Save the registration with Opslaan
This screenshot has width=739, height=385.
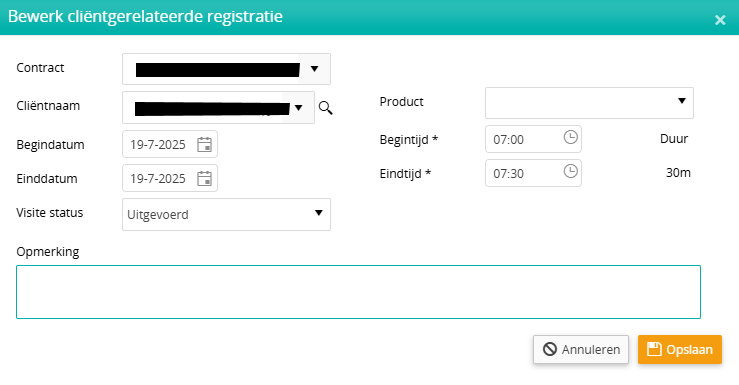click(x=680, y=350)
